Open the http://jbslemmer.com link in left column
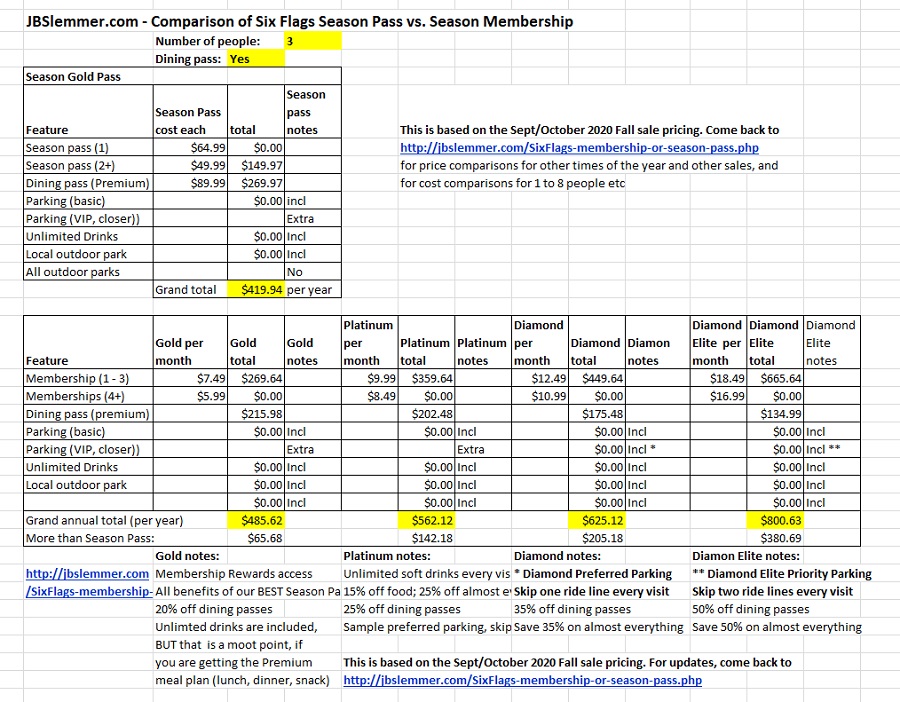 [x=87, y=573]
